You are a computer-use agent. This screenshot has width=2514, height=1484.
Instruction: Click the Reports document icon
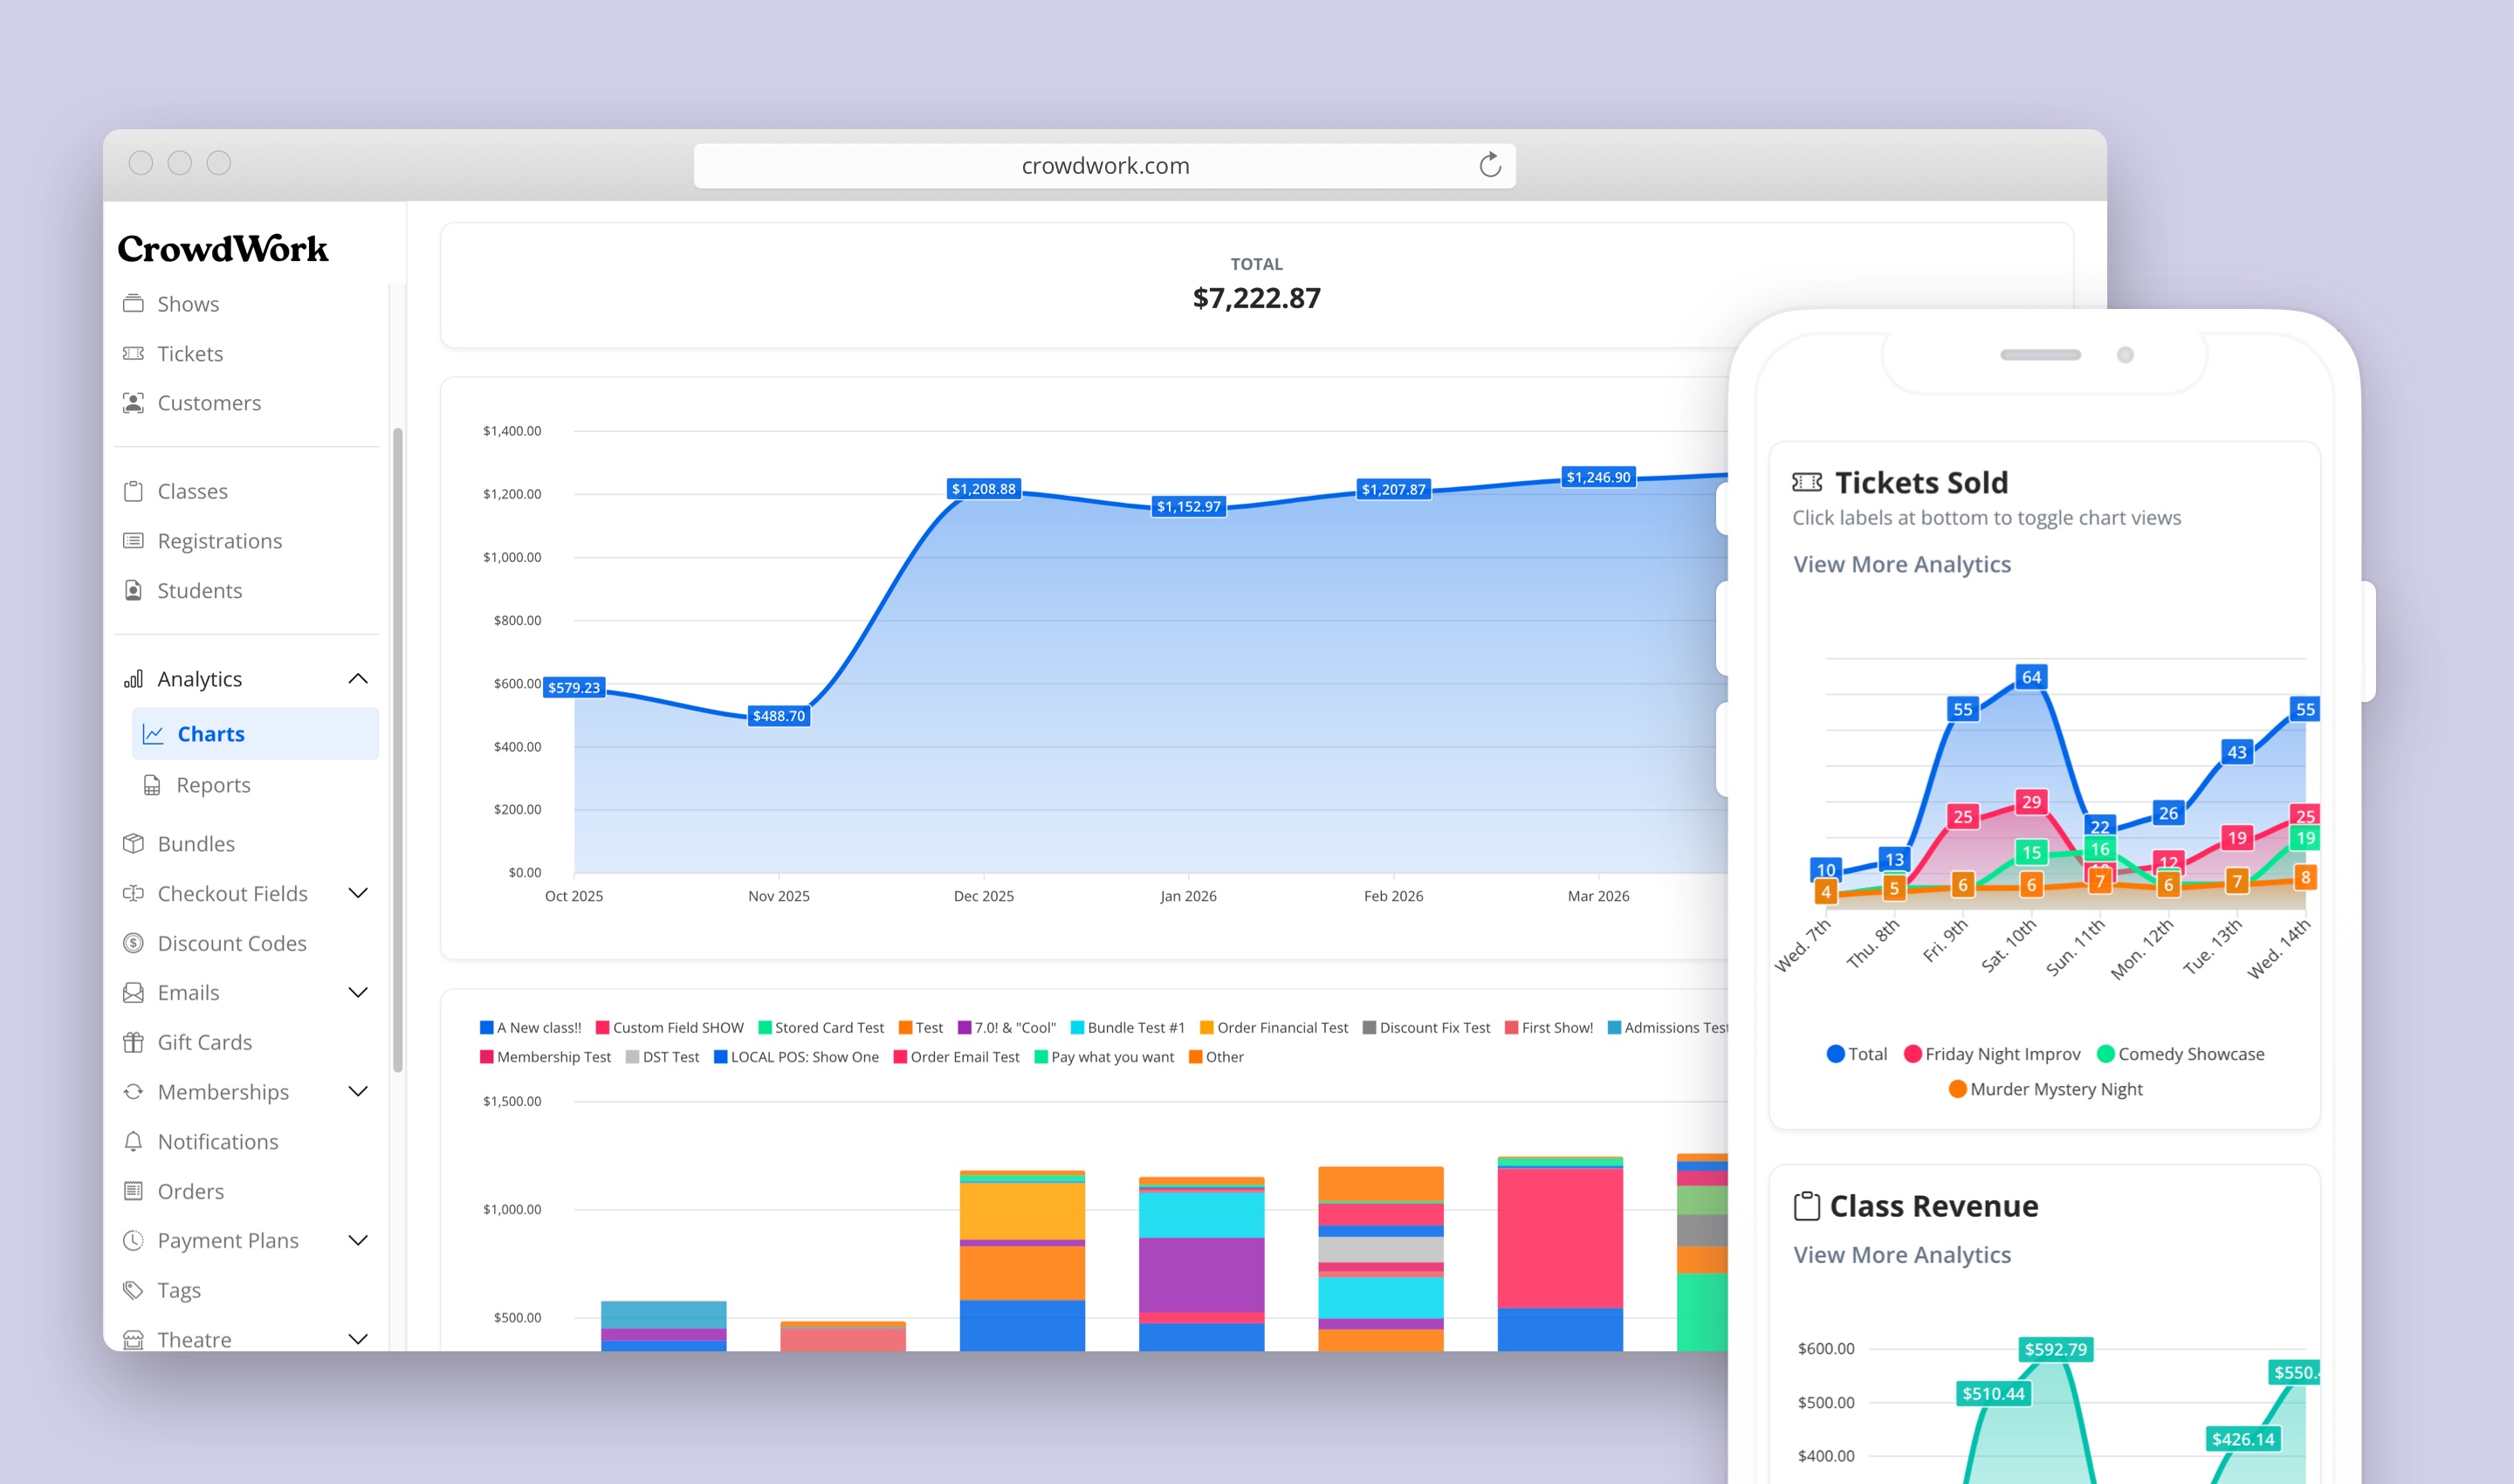pos(152,785)
